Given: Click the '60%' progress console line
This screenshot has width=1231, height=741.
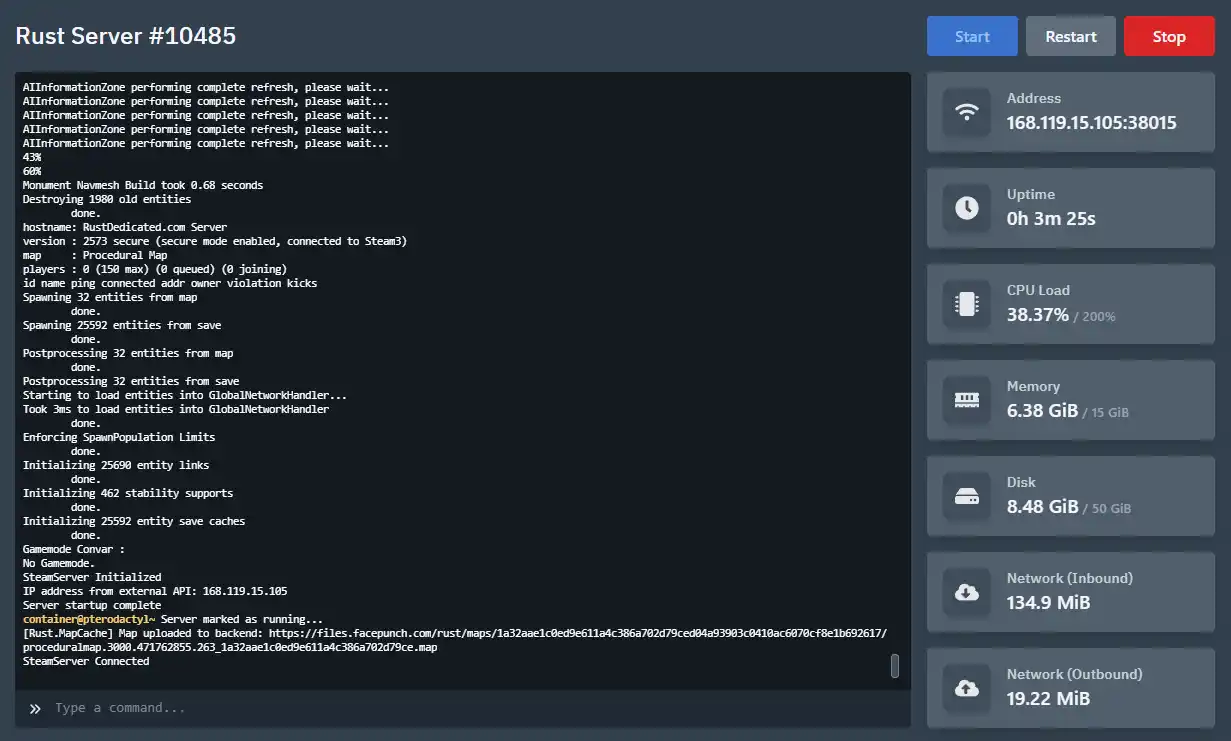Looking at the screenshot, I should [32, 171].
